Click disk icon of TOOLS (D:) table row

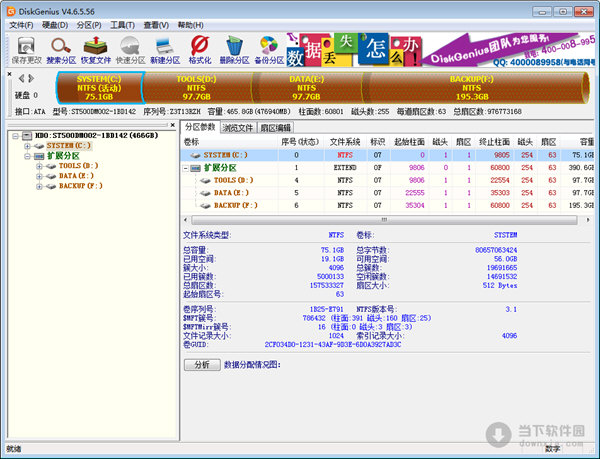[205, 181]
